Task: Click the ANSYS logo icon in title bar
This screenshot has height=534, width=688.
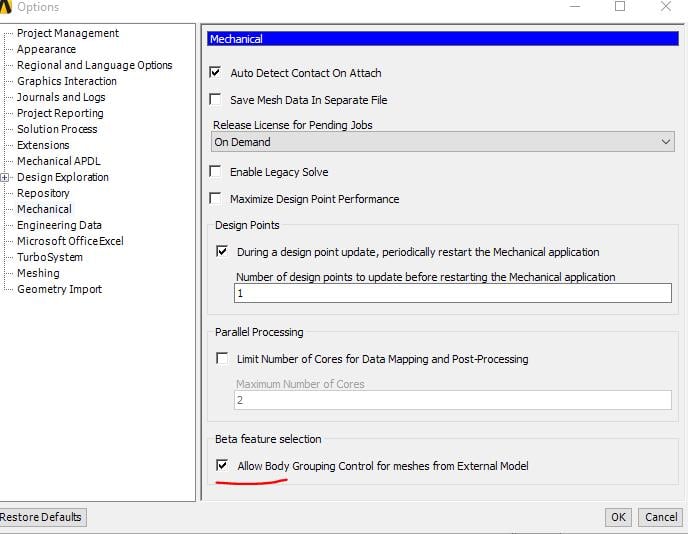Action: click(6, 7)
